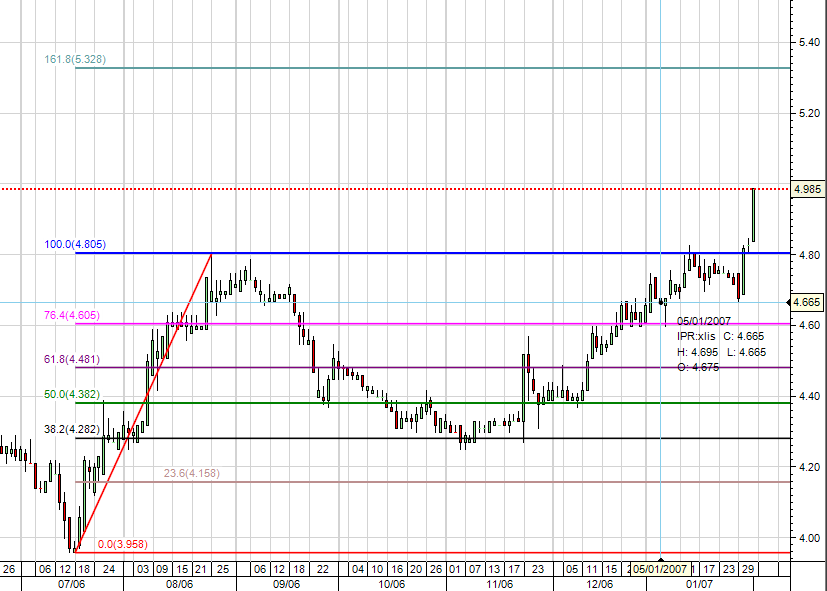Select the 0.0(3.958) Fibonacci base label

(x=123, y=544)
